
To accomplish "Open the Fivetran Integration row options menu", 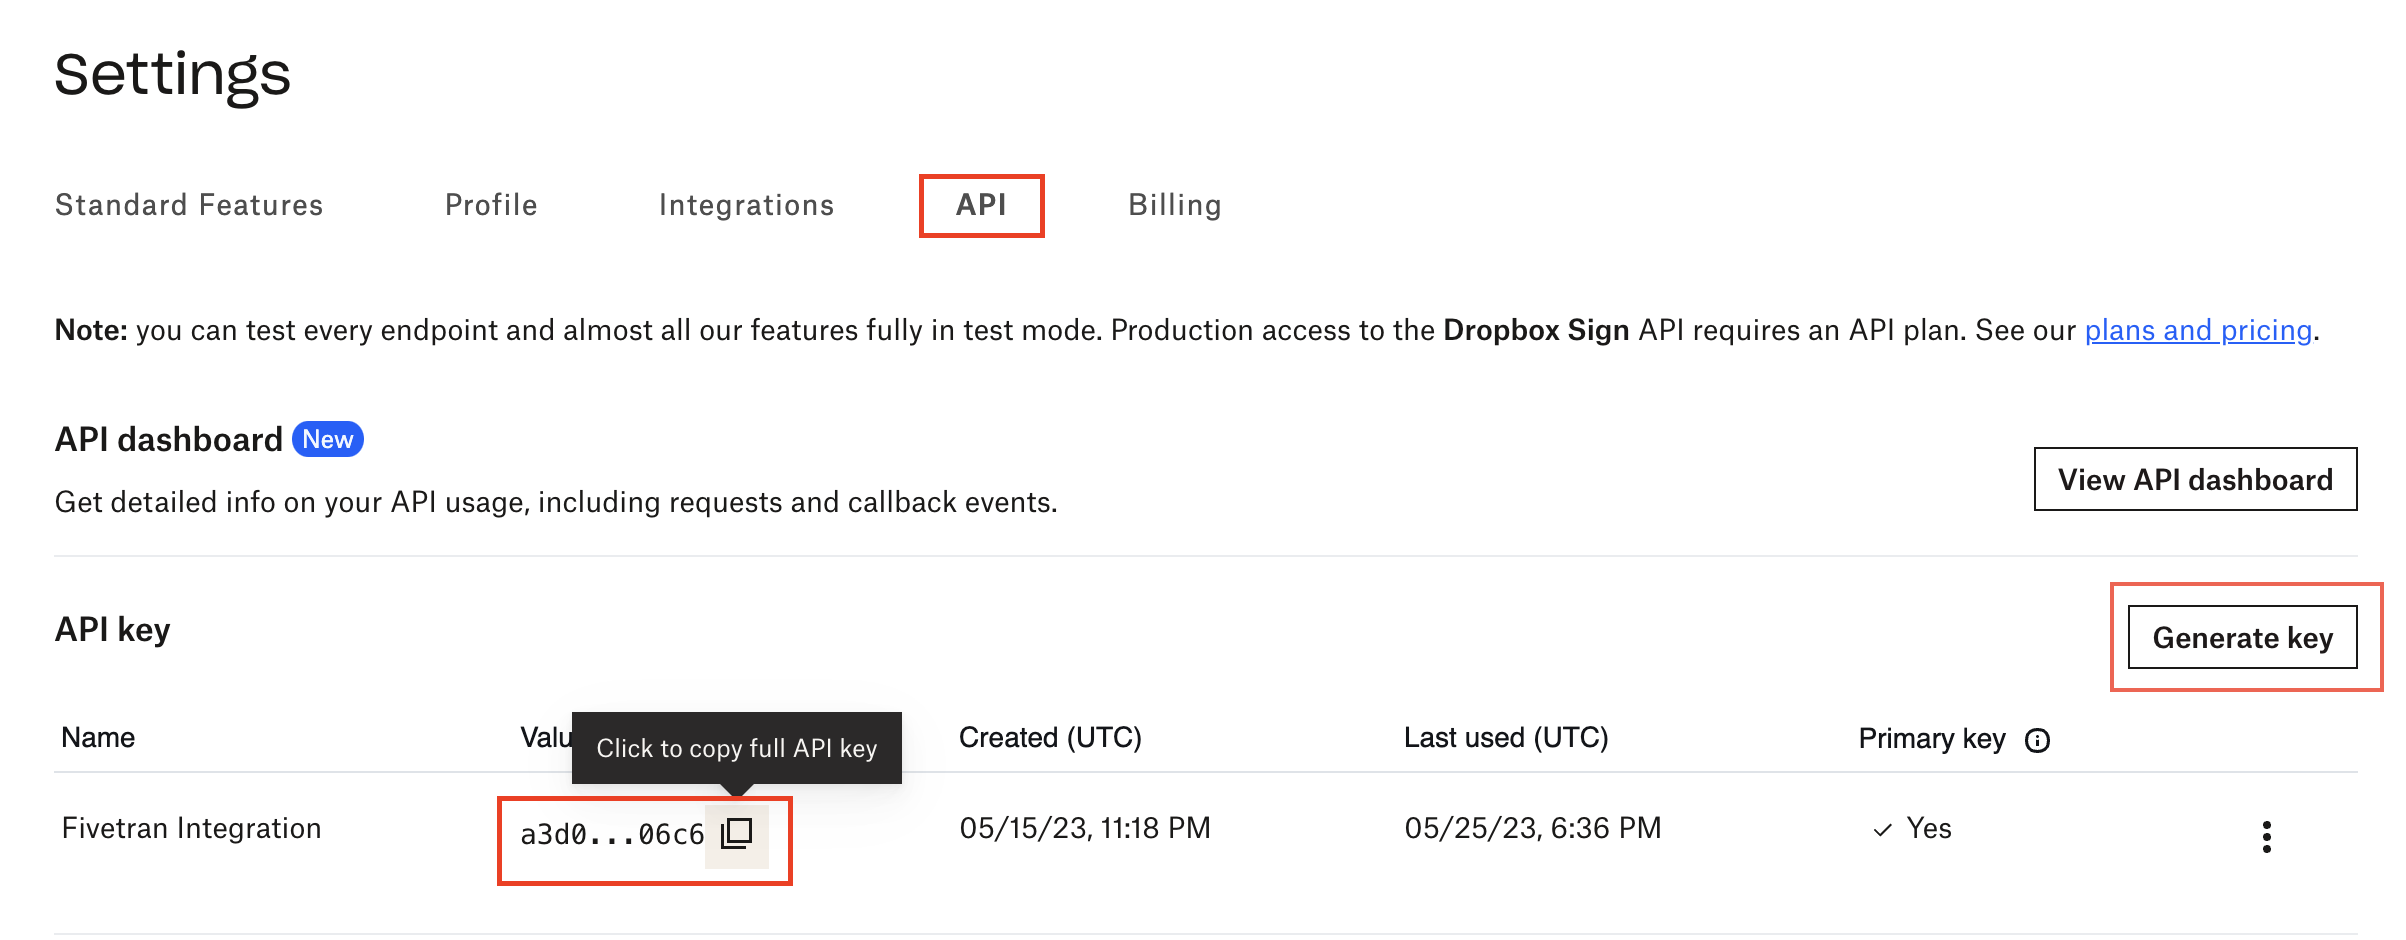I will (x=2266, y=836).
